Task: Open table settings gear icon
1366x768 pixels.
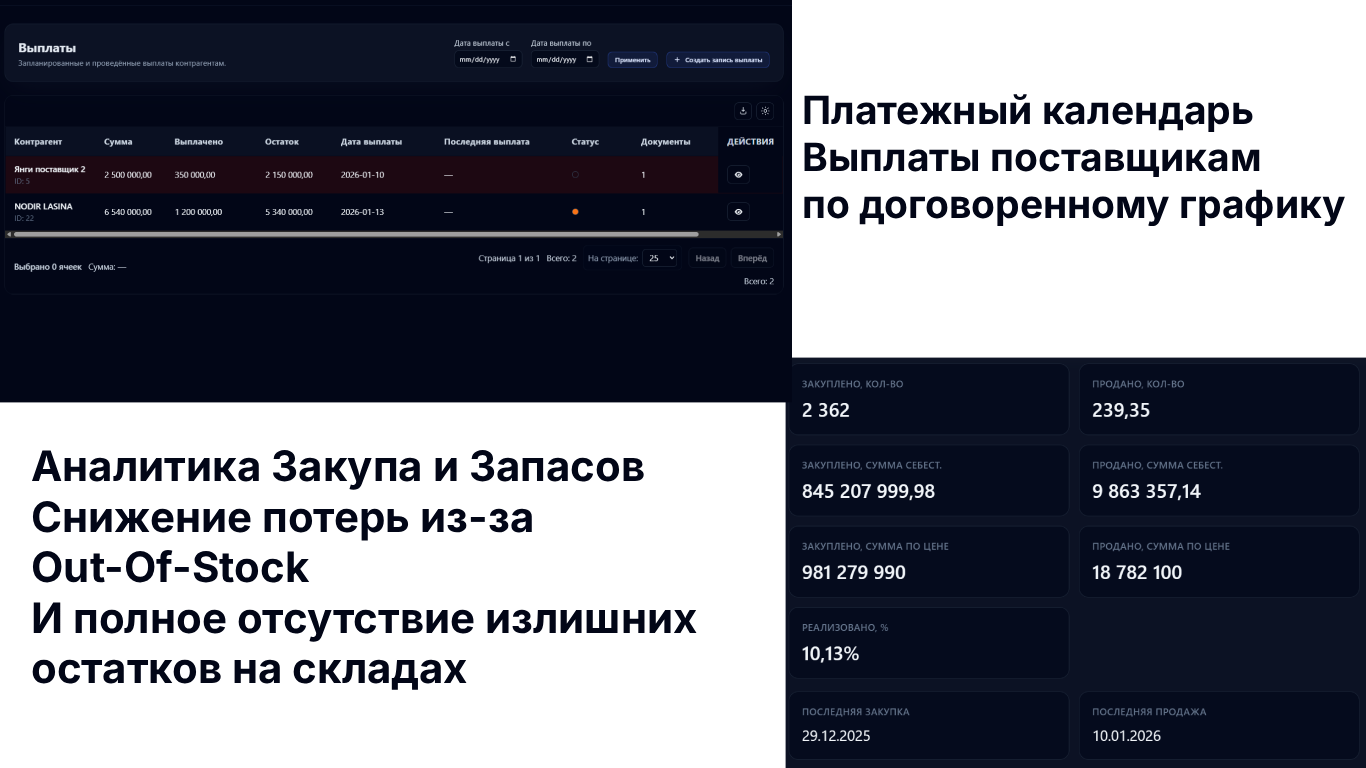Action: point(765,111)
